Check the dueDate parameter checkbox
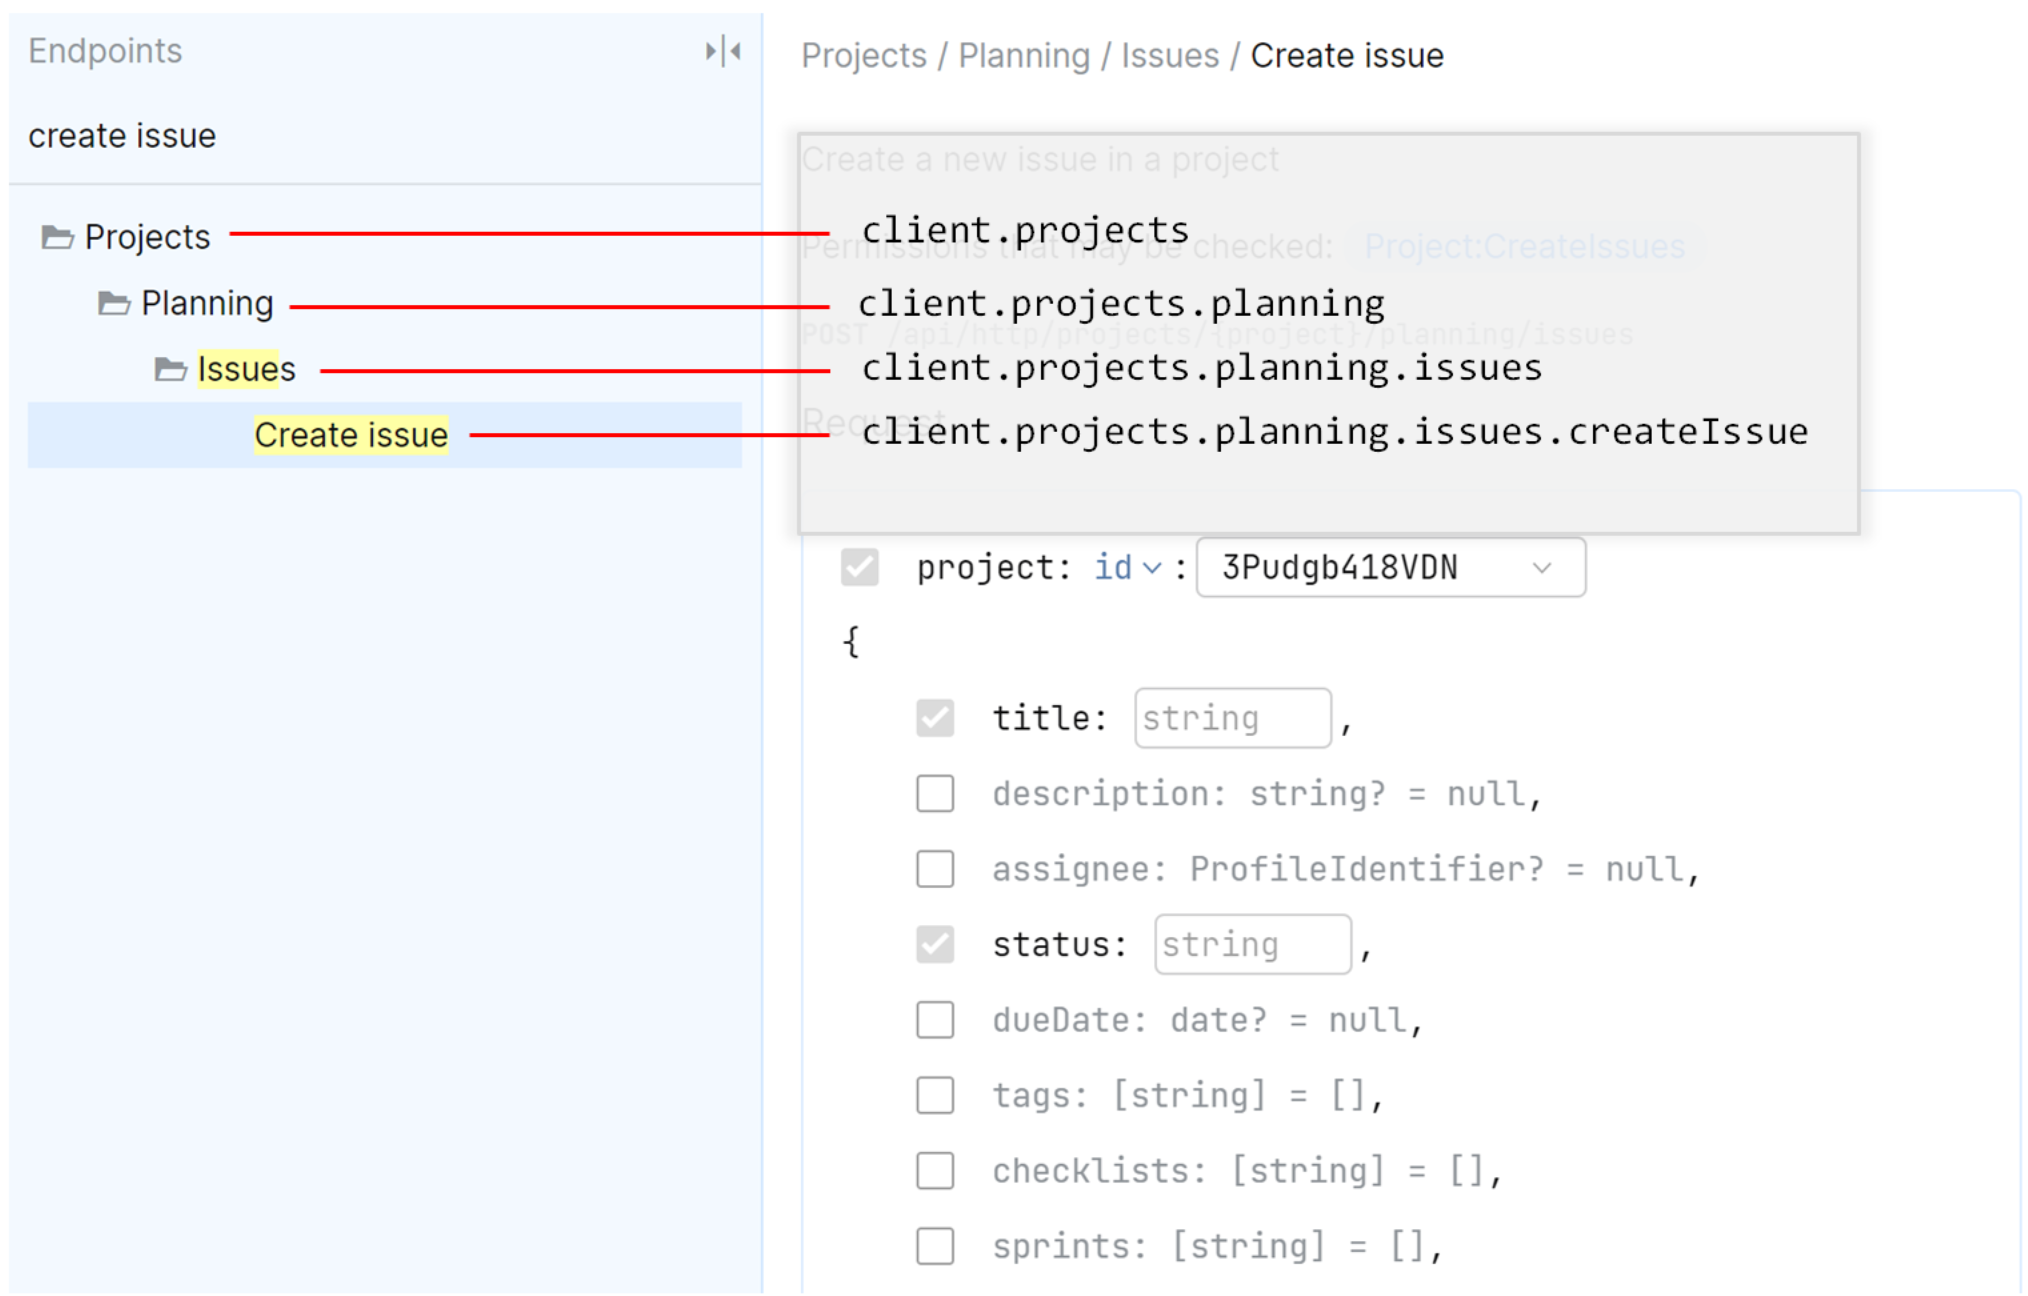 coord(934,1020)
